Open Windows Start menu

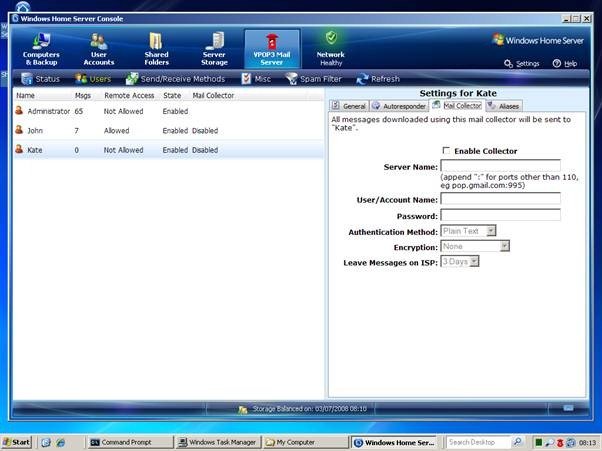[x=16, y=442]
